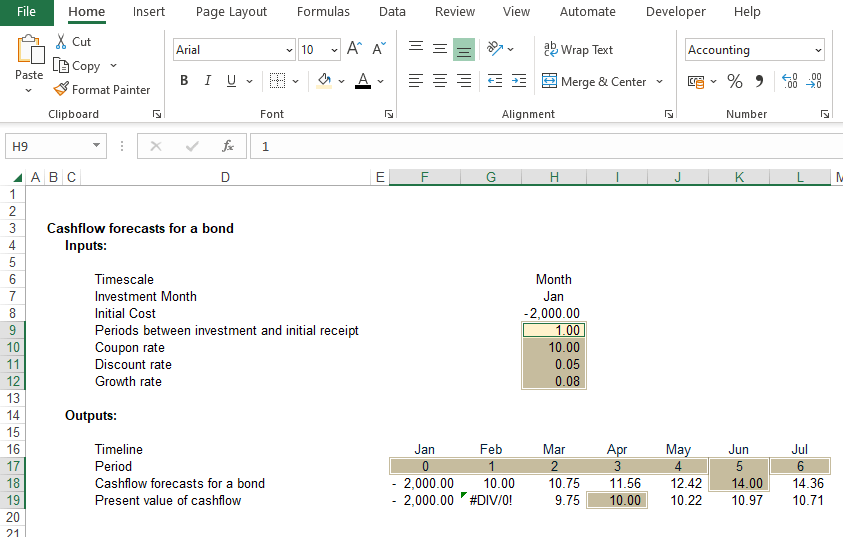Click the Increase Indent icon

tap(518, 81)
